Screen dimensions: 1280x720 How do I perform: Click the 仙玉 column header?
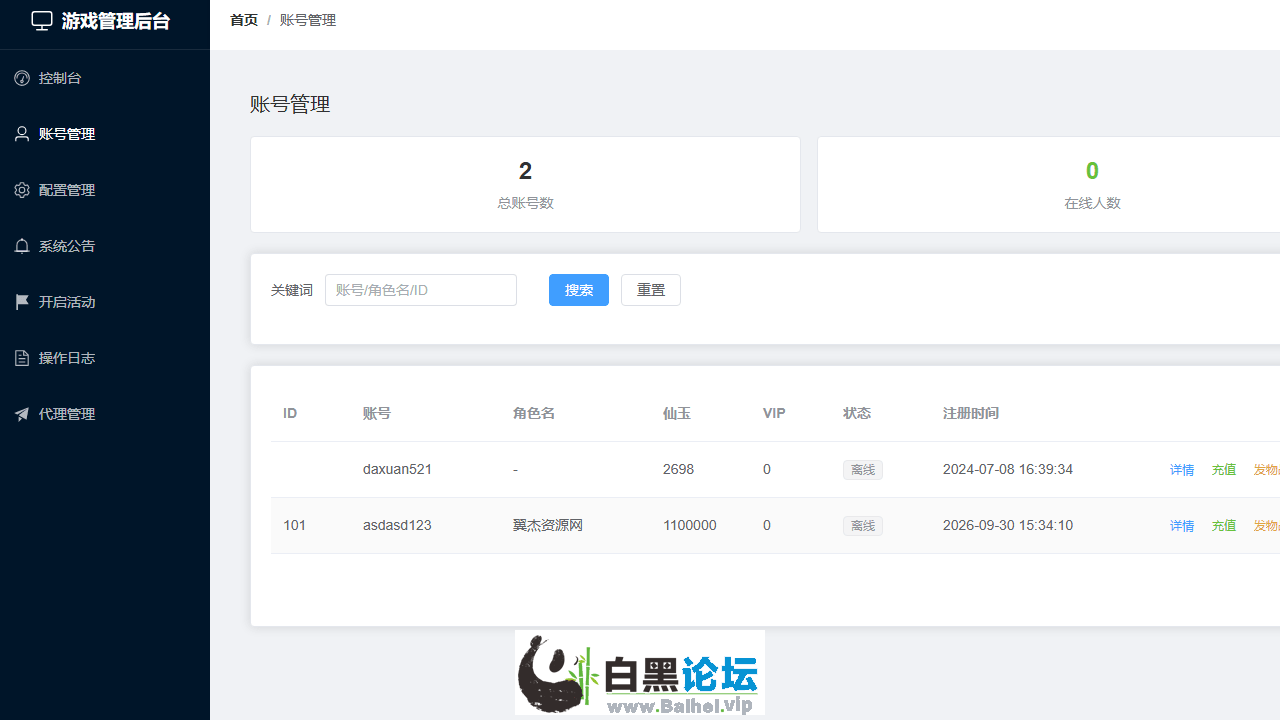[677, 413]
